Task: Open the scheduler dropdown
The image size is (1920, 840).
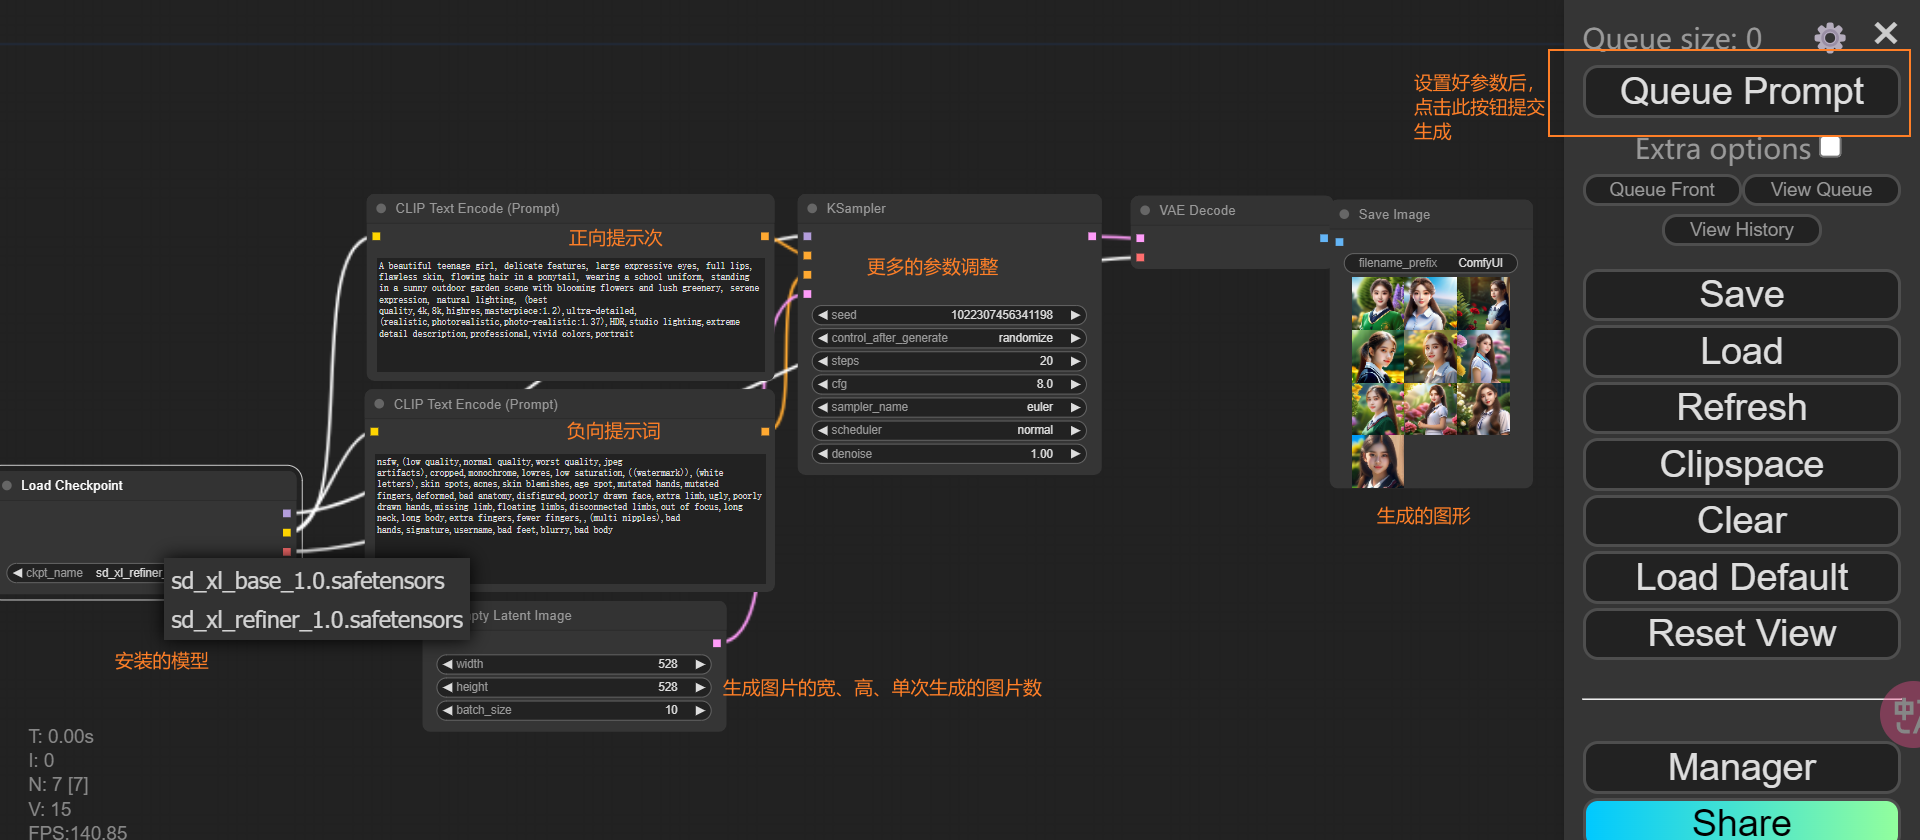Action: coord(948,430)
